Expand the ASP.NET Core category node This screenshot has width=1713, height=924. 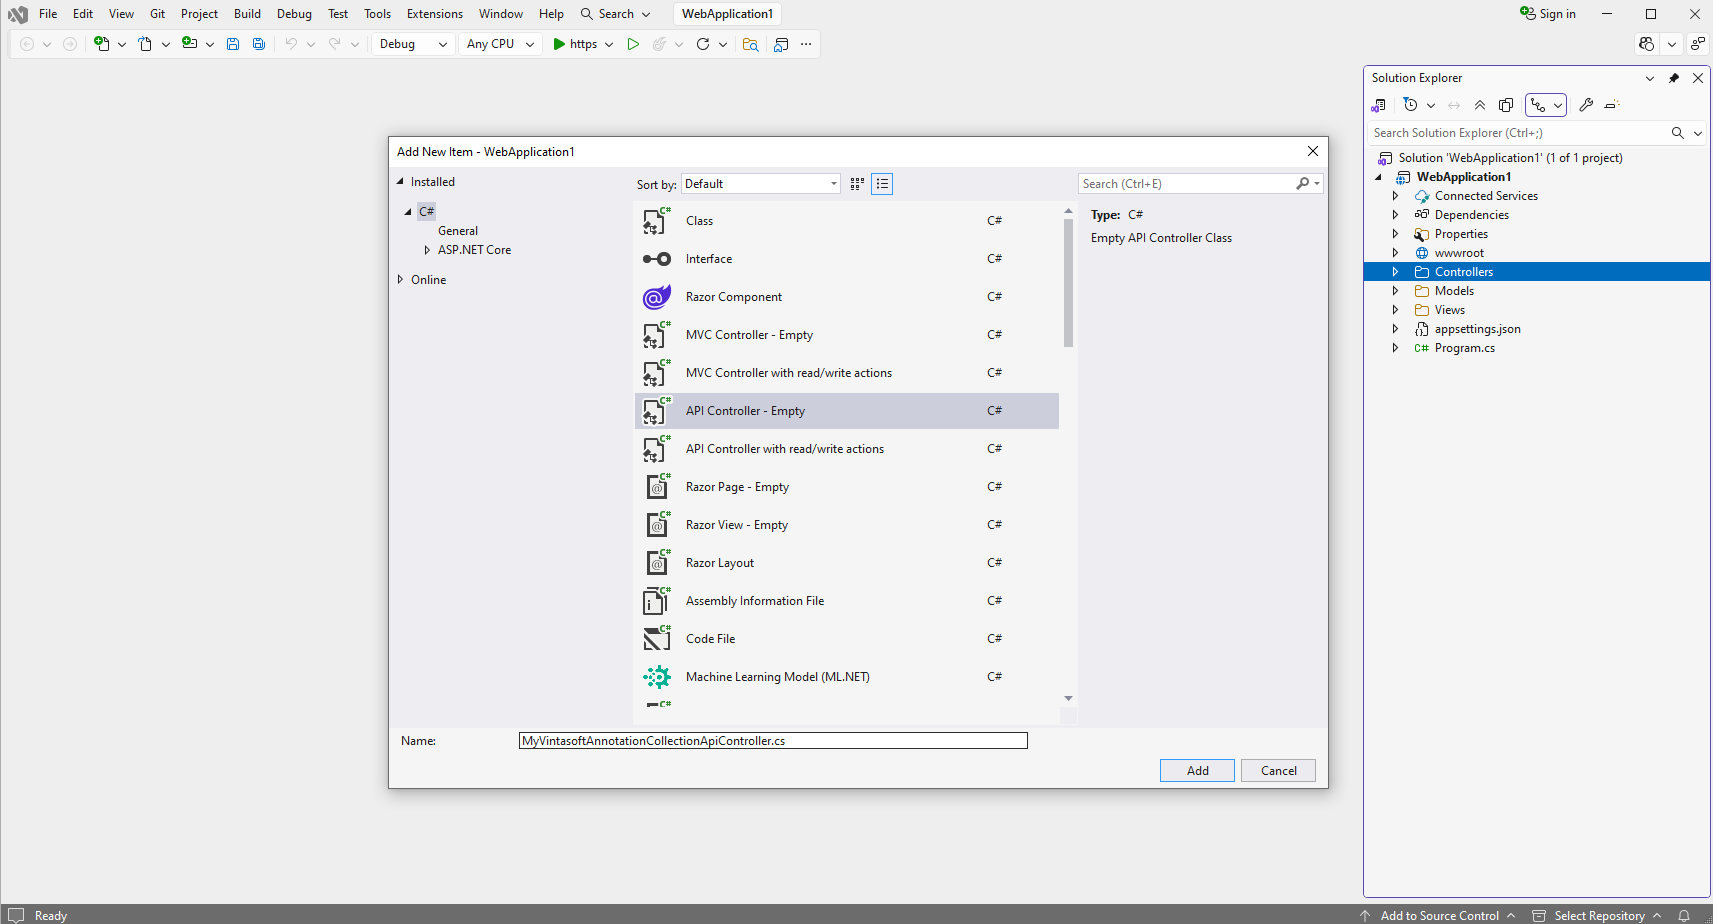click(x=427, y=250)
